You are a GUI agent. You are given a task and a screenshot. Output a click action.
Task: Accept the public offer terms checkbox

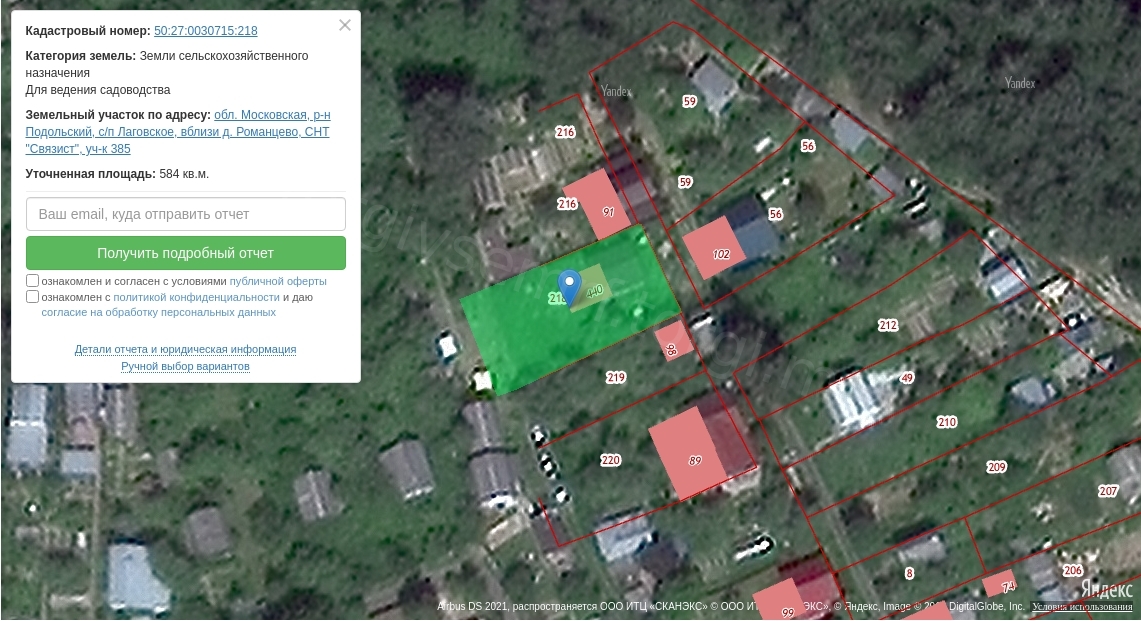pos(32,280)
